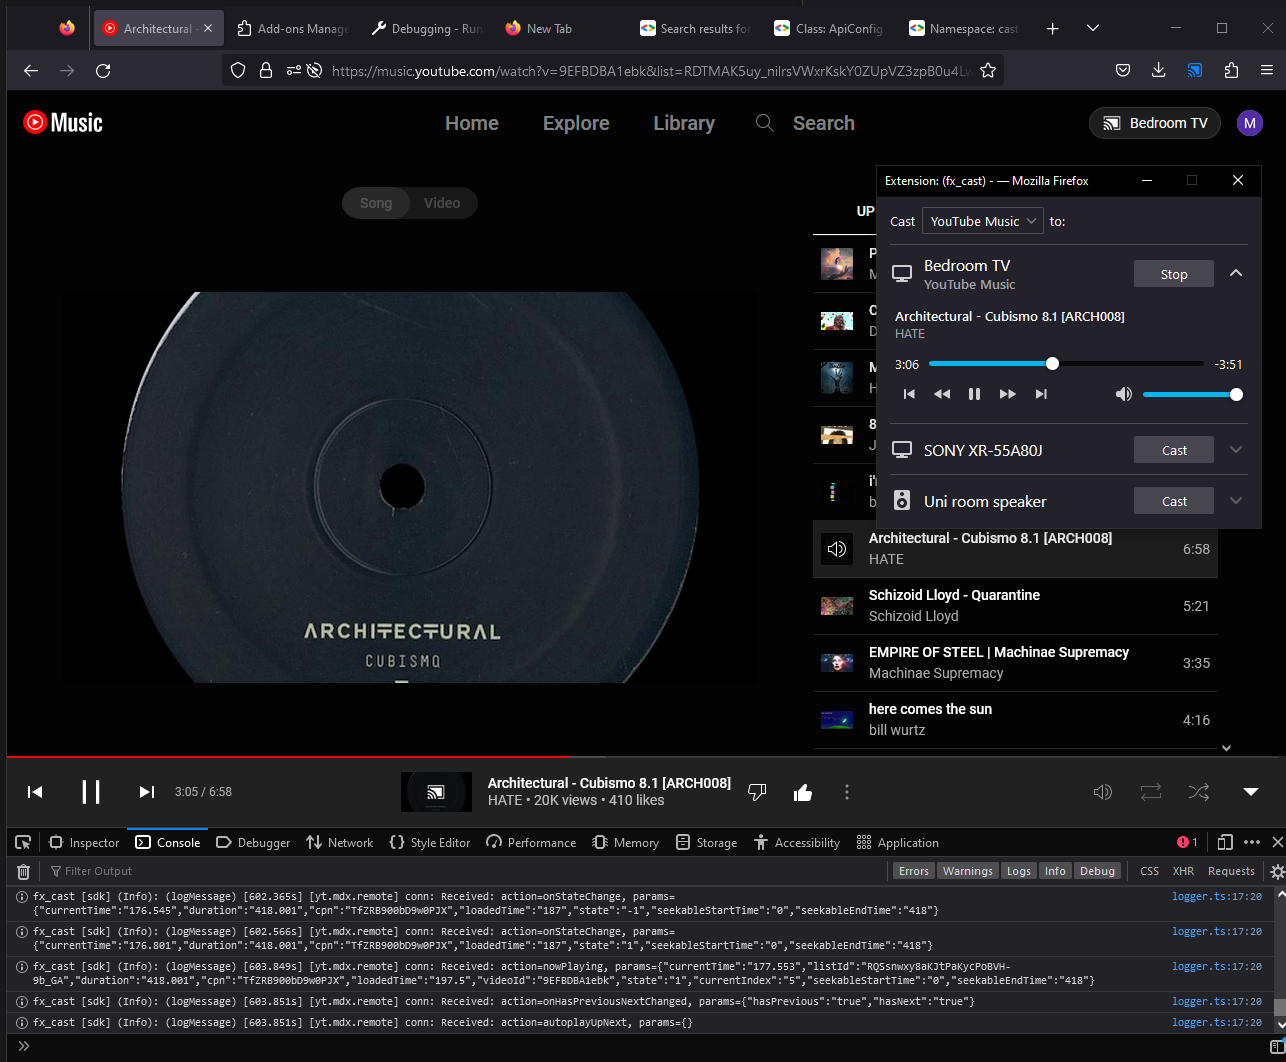Open the Library tab in YouTube Music
1286x1062 pixels.
coord(684,123)
